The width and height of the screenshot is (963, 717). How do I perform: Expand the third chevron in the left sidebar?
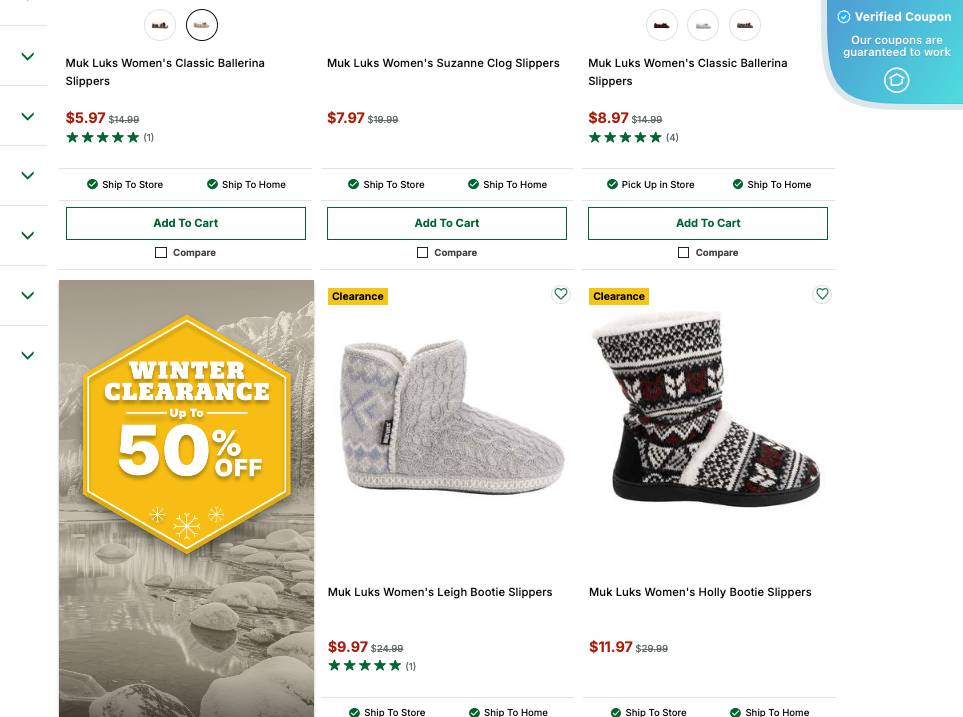27,175
